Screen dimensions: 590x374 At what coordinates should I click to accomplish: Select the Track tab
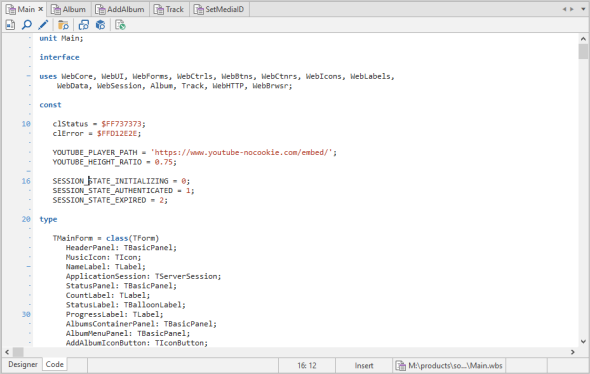point(169,9)
